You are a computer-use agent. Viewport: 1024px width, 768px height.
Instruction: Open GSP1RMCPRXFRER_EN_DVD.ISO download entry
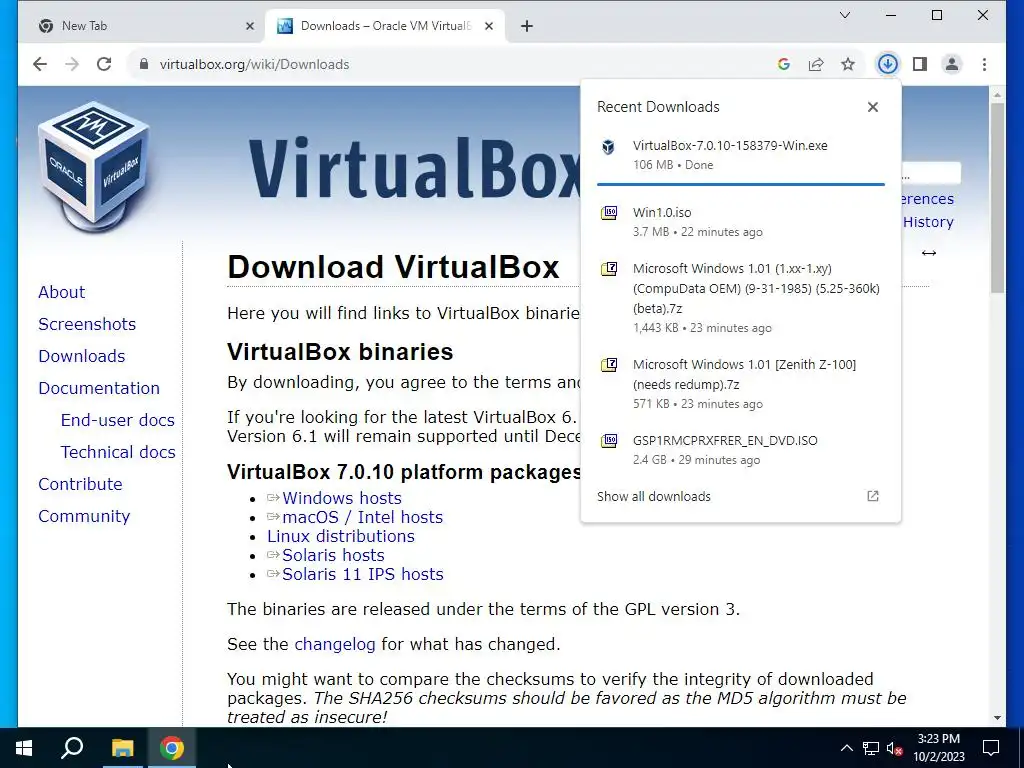click(741, 450)
